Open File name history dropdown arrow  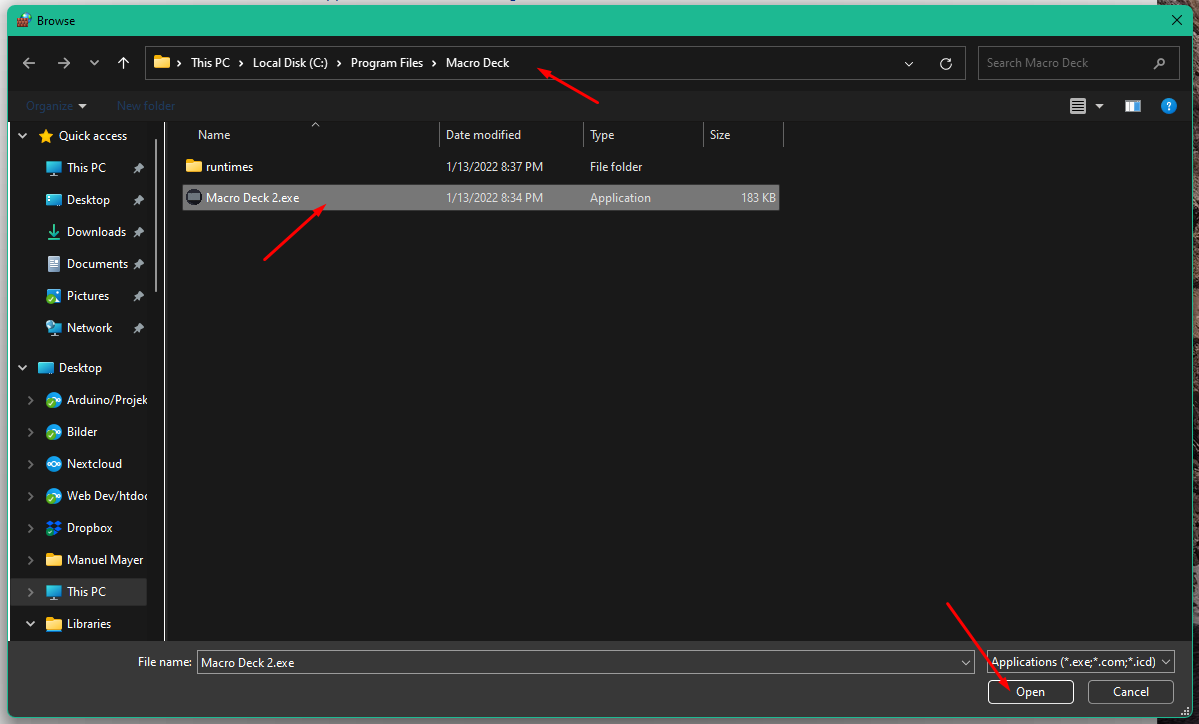[966, 662]
